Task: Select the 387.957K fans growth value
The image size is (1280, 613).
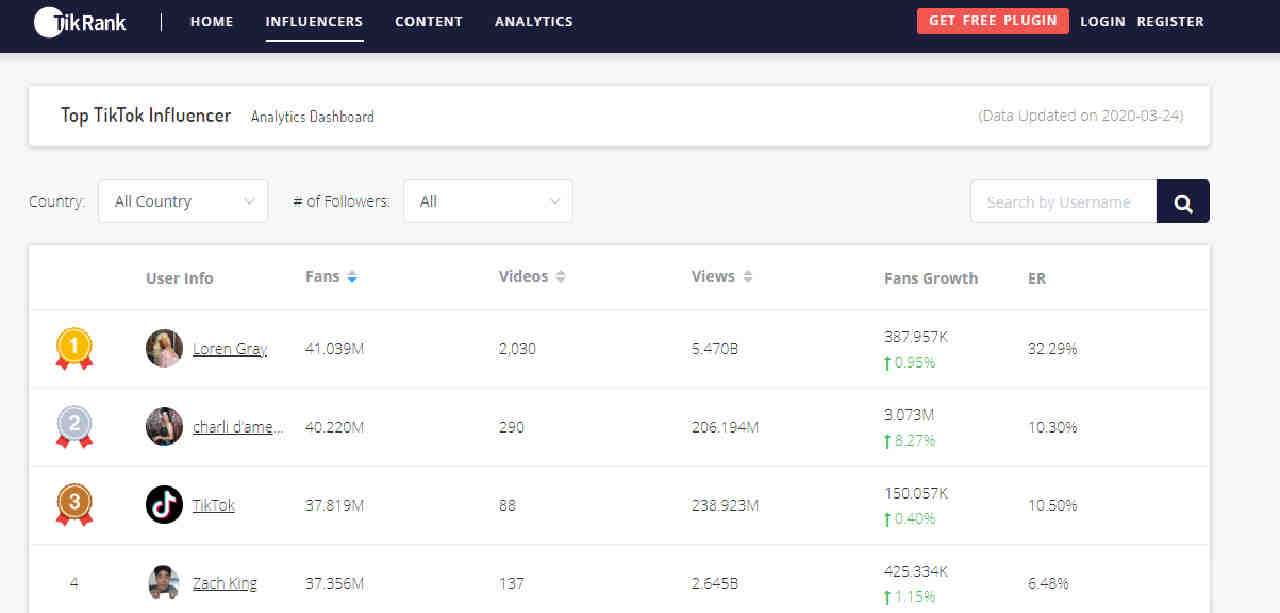Action: (916, 337)
